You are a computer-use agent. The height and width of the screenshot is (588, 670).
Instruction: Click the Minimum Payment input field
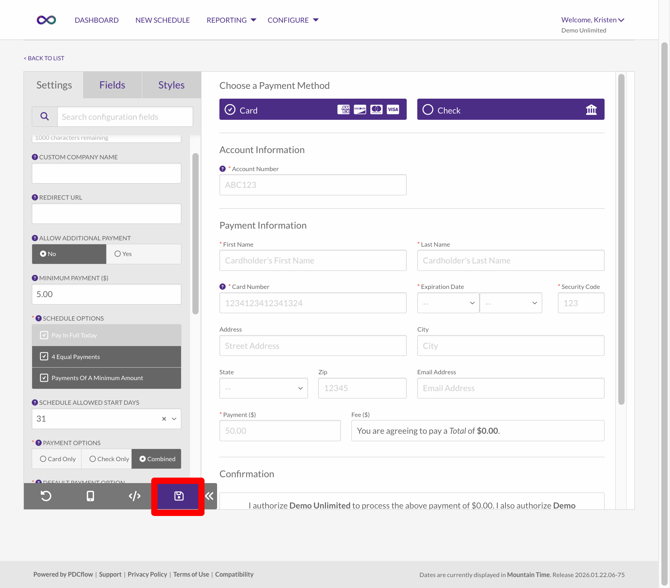[106, 295]
